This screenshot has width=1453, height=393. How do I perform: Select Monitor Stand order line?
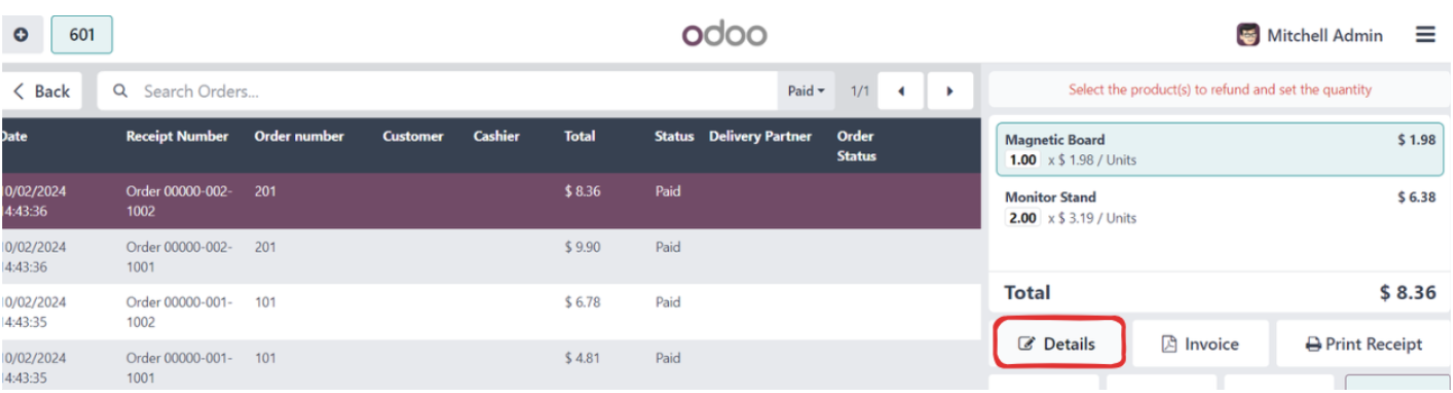tap(1220, 207)
